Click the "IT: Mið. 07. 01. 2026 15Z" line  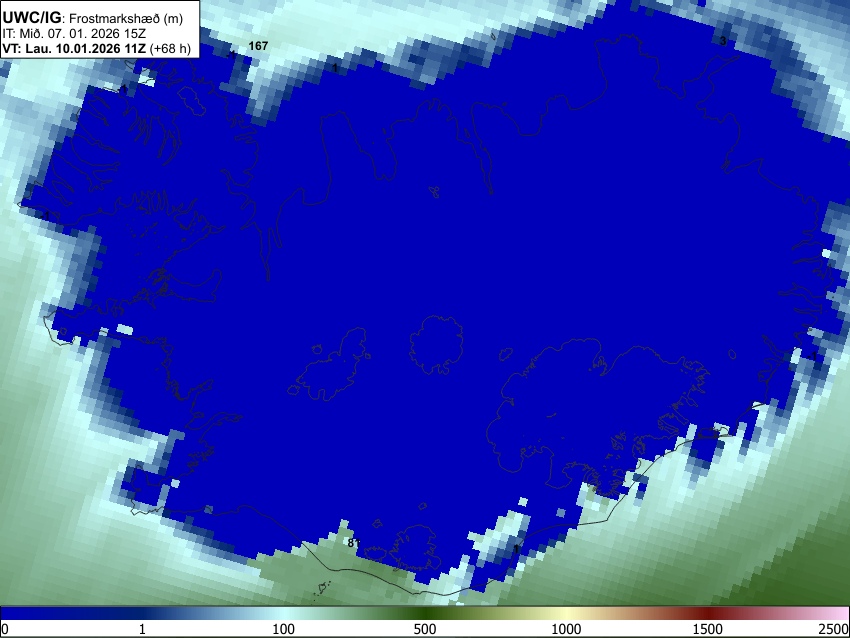(74, 34)
